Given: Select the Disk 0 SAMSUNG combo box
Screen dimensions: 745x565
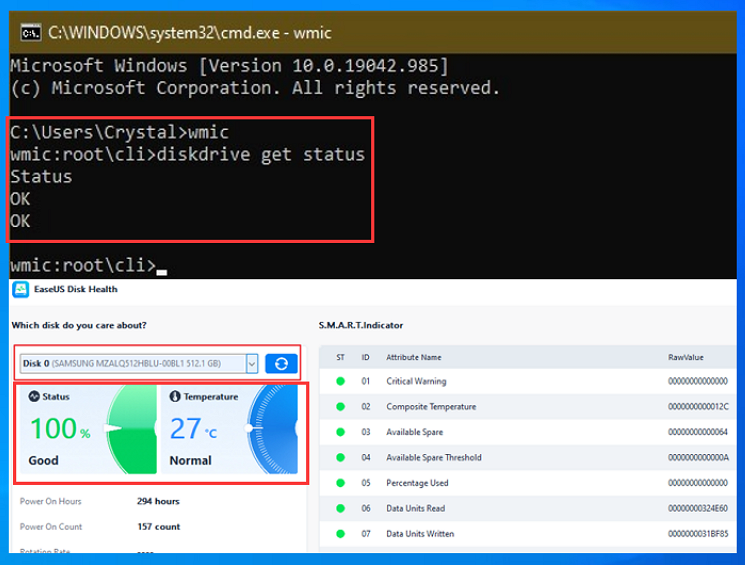Looking at the screenshot, I should pyautogui.click(x=139, y=364).
